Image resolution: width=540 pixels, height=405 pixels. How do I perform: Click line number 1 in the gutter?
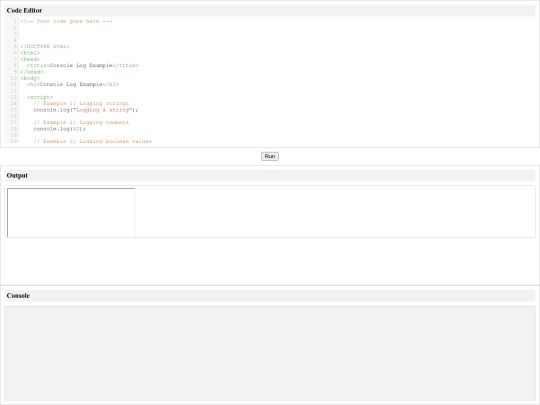point(15,21)
